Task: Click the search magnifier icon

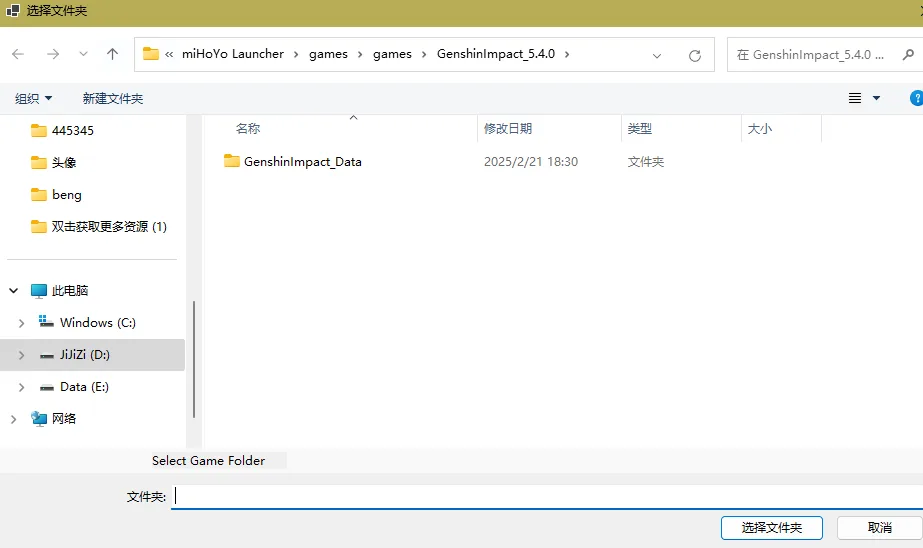Action: tap(908, 54)
